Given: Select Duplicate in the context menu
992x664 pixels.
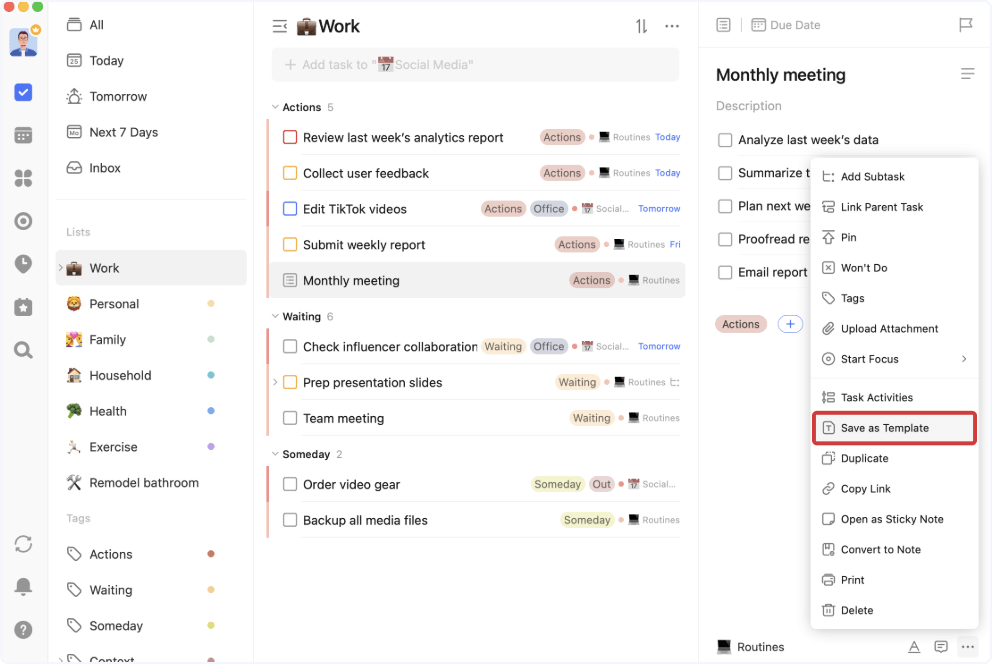Looking at the screenshot, I should pos(864,458).
